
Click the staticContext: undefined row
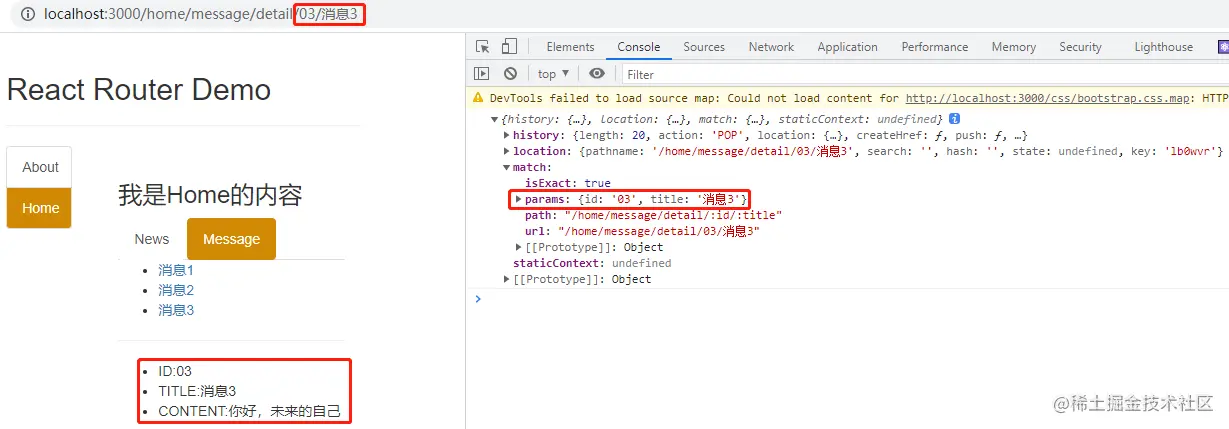coord(592,263)
